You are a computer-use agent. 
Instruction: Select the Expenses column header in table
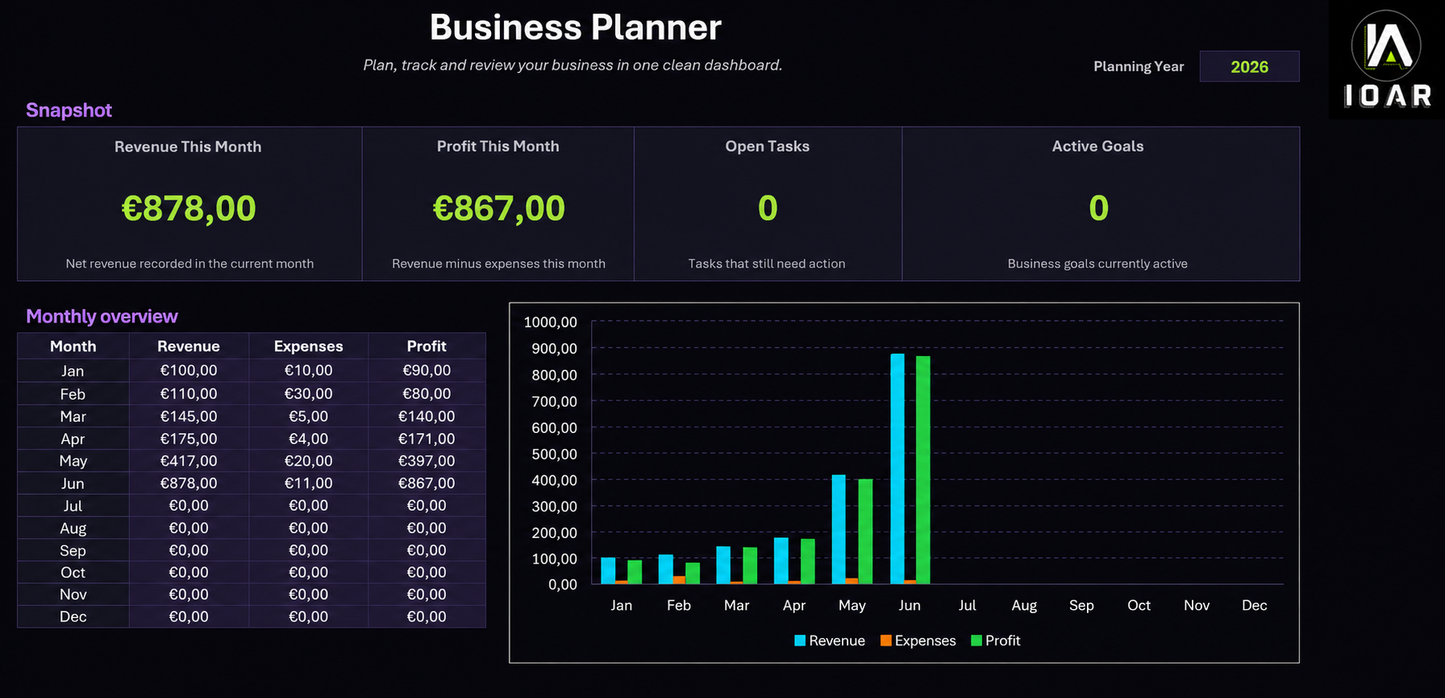coord(308,346)
